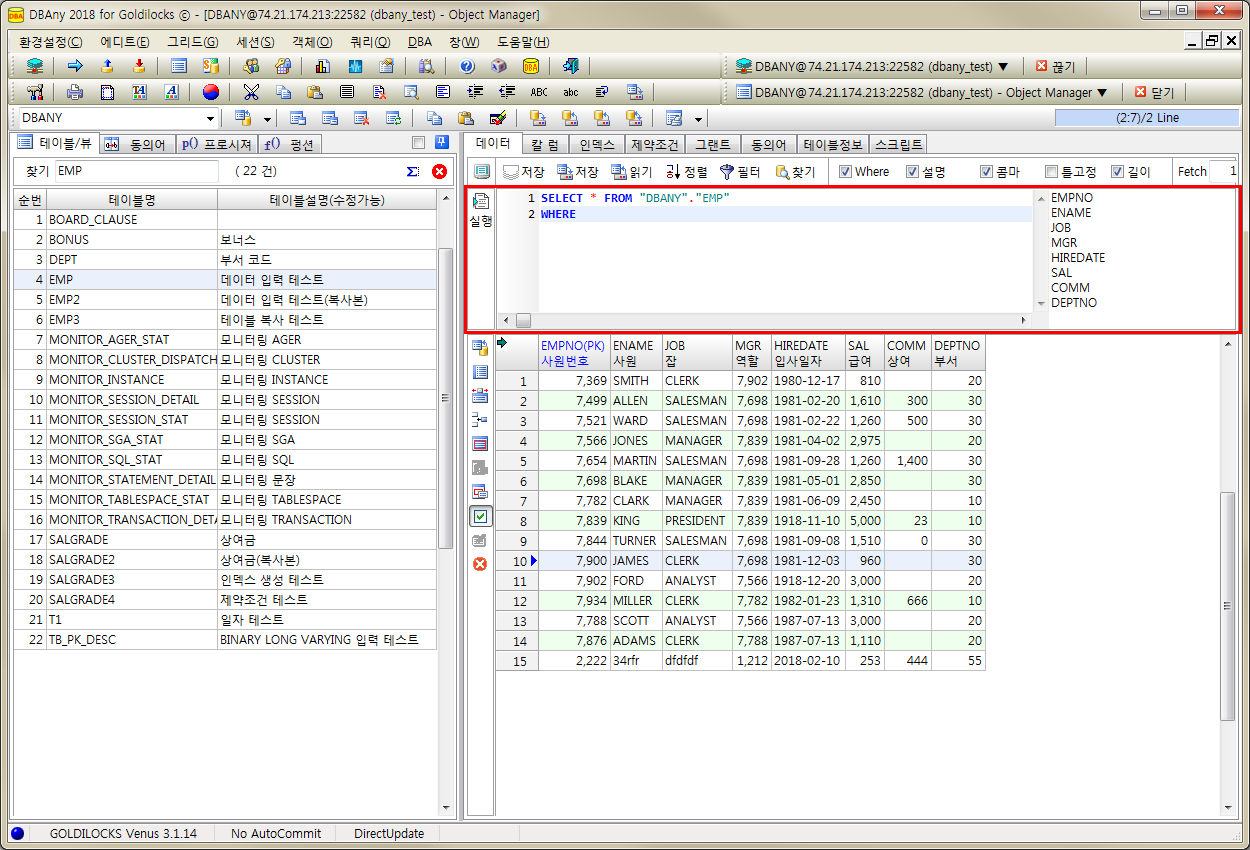
Task: Enable the 틀고정 freeze panes checkbox
Action: point(1051,171)
